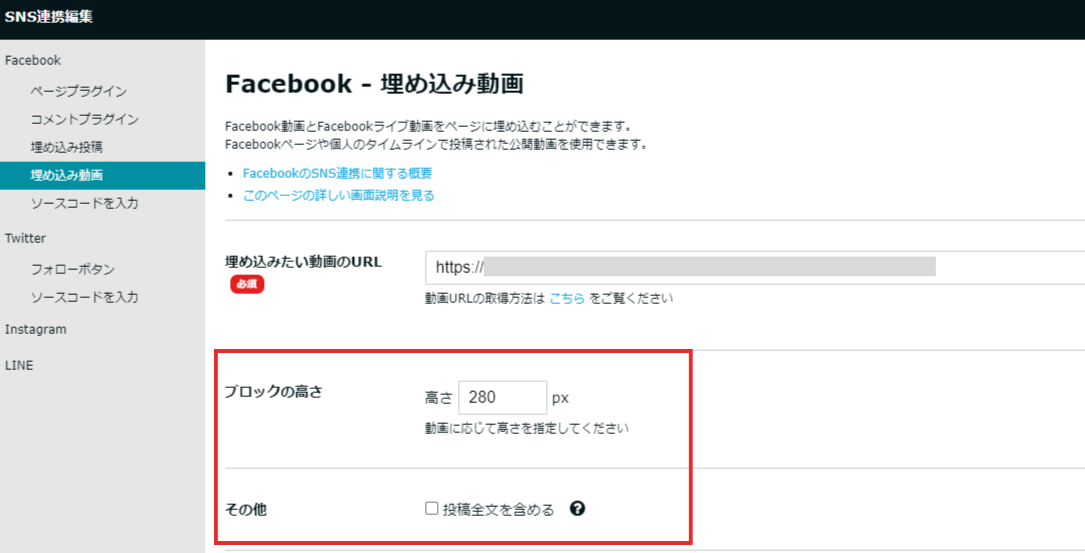Open ソースコードを入力 under Facebook
Viewport: 1085px width, 553px height.
tap(84, 203)
